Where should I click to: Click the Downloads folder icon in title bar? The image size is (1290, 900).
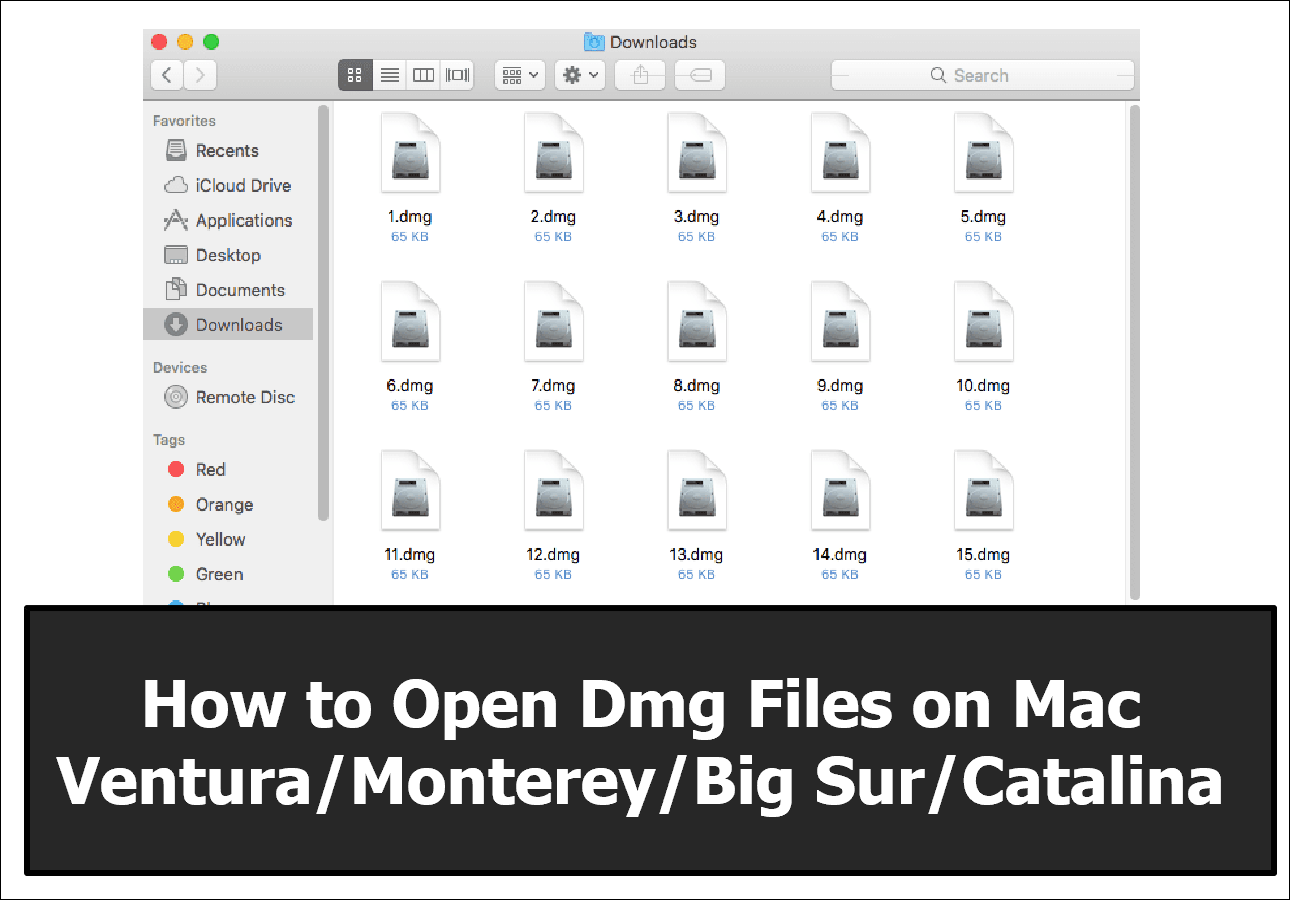click(594, 42)
